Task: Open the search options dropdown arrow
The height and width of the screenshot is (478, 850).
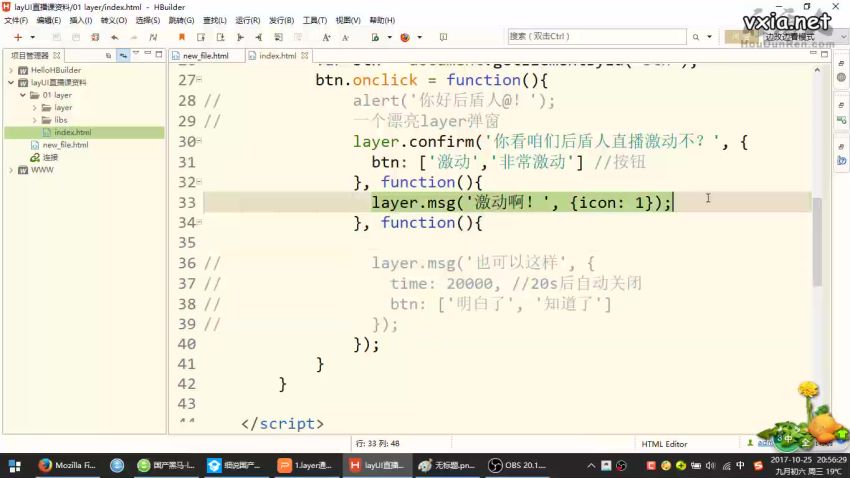Action: coord(709,37)
